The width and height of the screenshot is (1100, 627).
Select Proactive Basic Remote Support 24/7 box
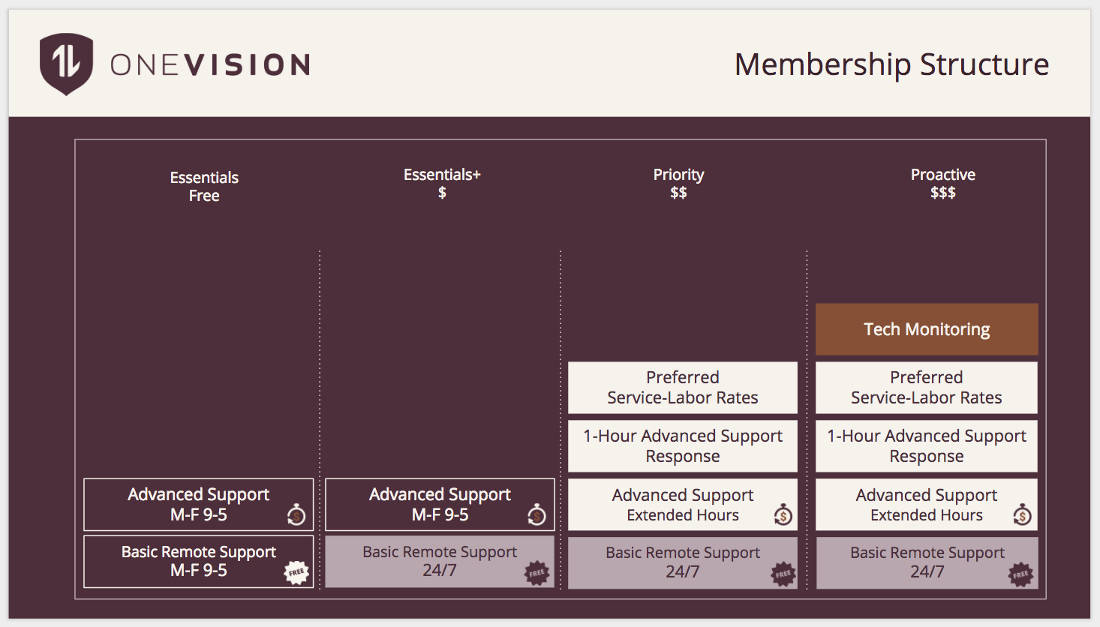point(927,562)
